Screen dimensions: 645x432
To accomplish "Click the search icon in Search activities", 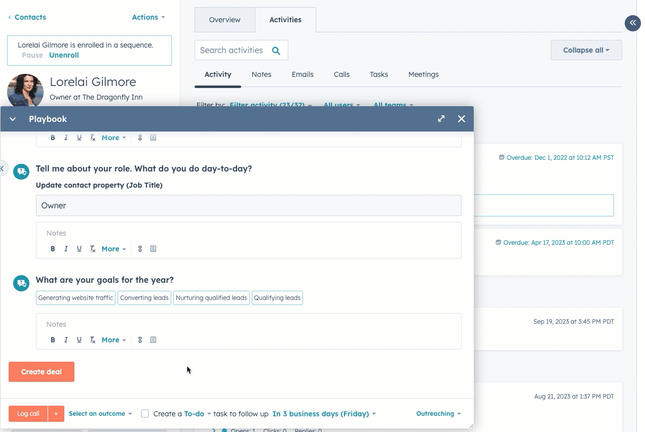I will (x=276, y=50).
